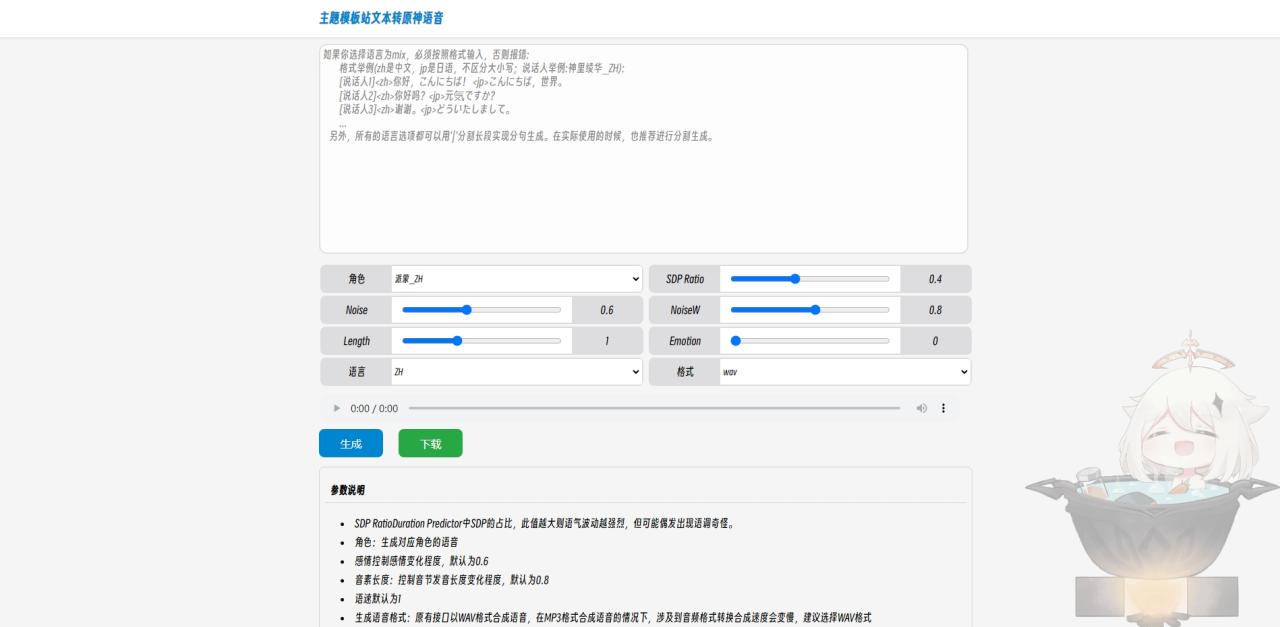Image resolution: width=1280 pixels, height=627 pixels.
Task: Open the 格式 format dropdown
Action: coord(845,372)
